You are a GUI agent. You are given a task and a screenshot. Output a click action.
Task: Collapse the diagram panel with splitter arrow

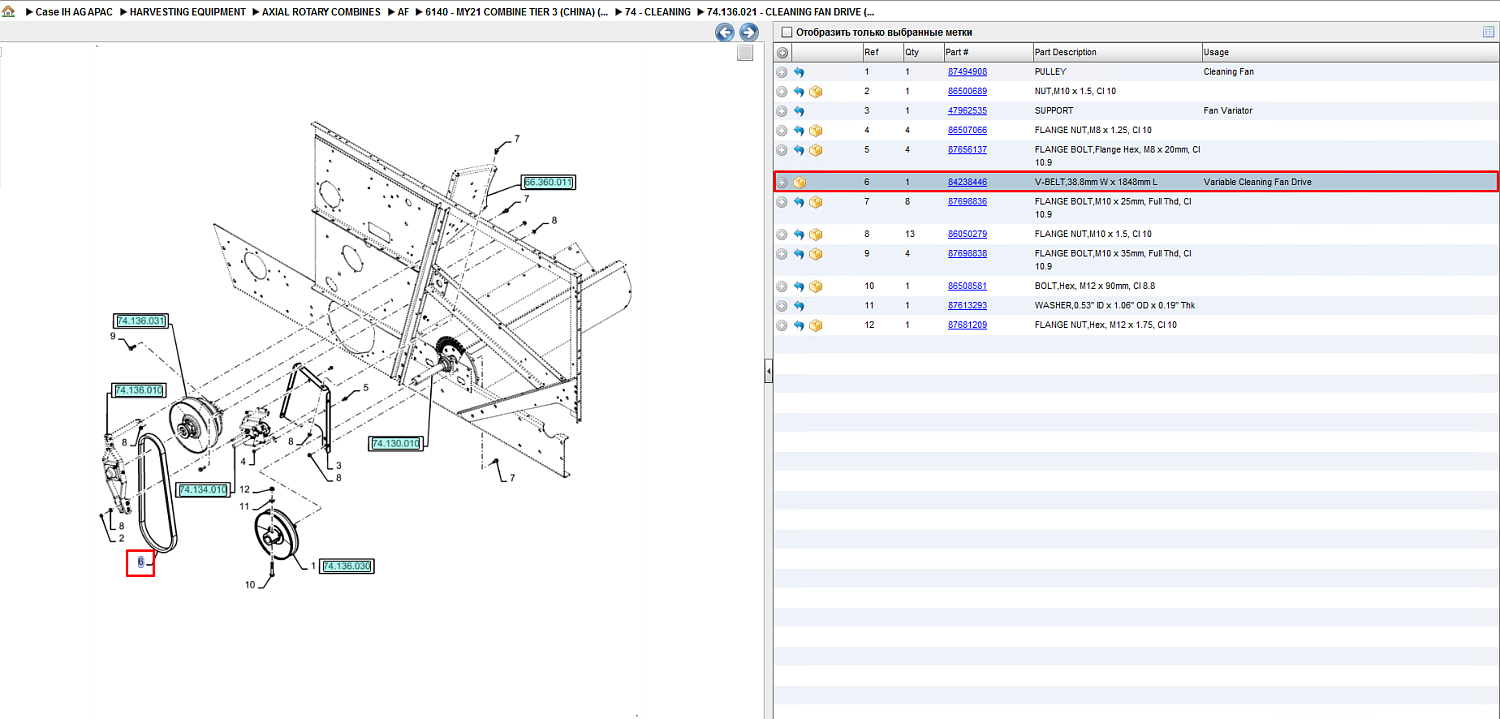click(768, 372)
